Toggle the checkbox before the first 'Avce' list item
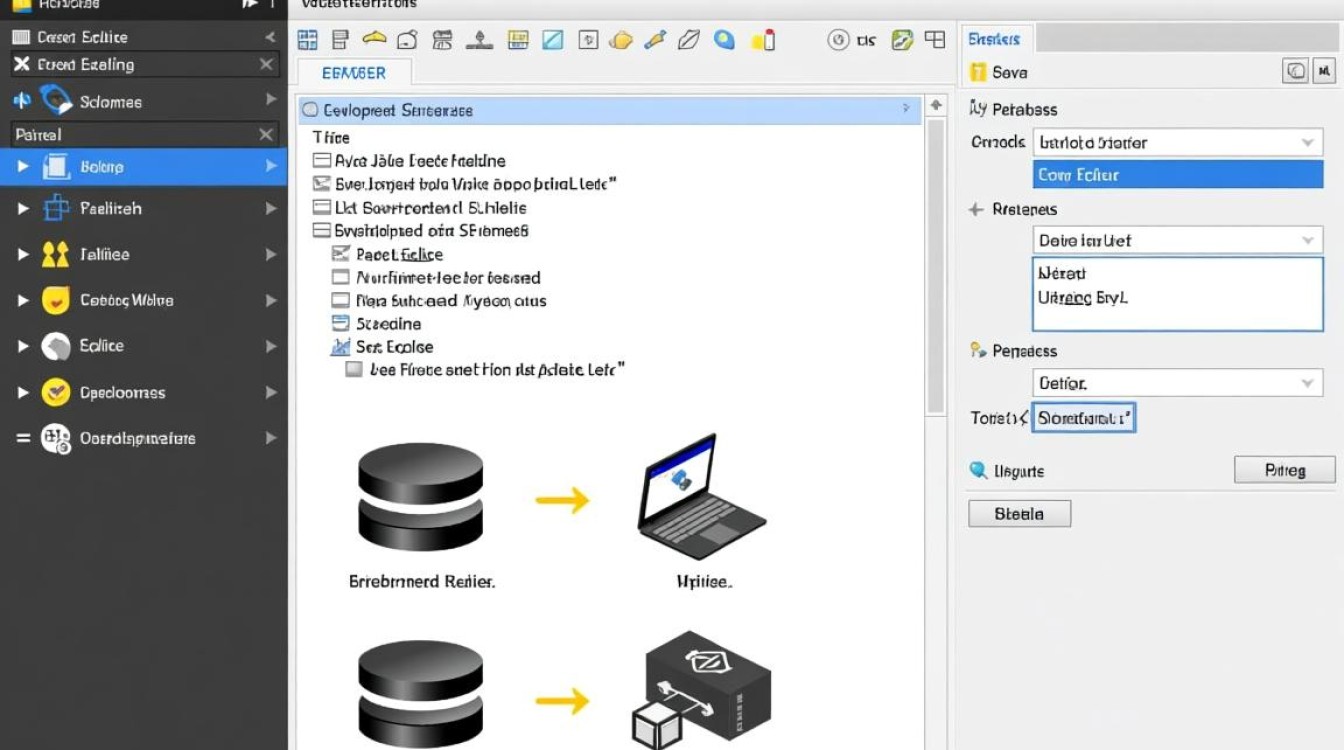Screen dimensions: 1344x750 (x=321, y=161)
